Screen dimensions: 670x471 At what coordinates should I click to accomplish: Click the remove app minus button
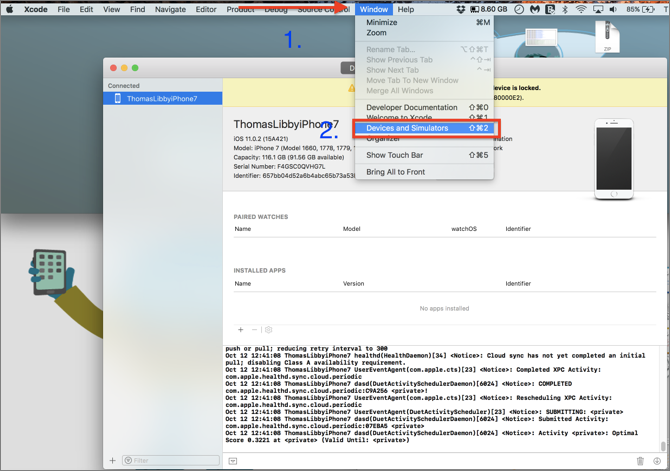(254, 330)
